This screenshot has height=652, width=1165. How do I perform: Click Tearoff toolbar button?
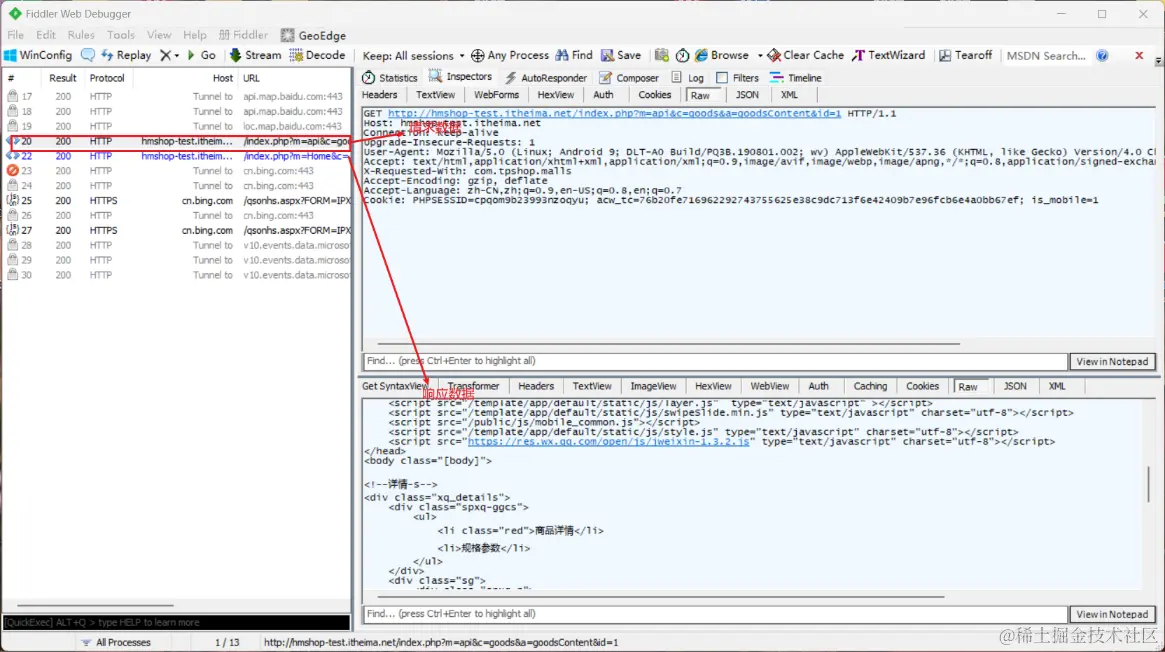[965, 55]
